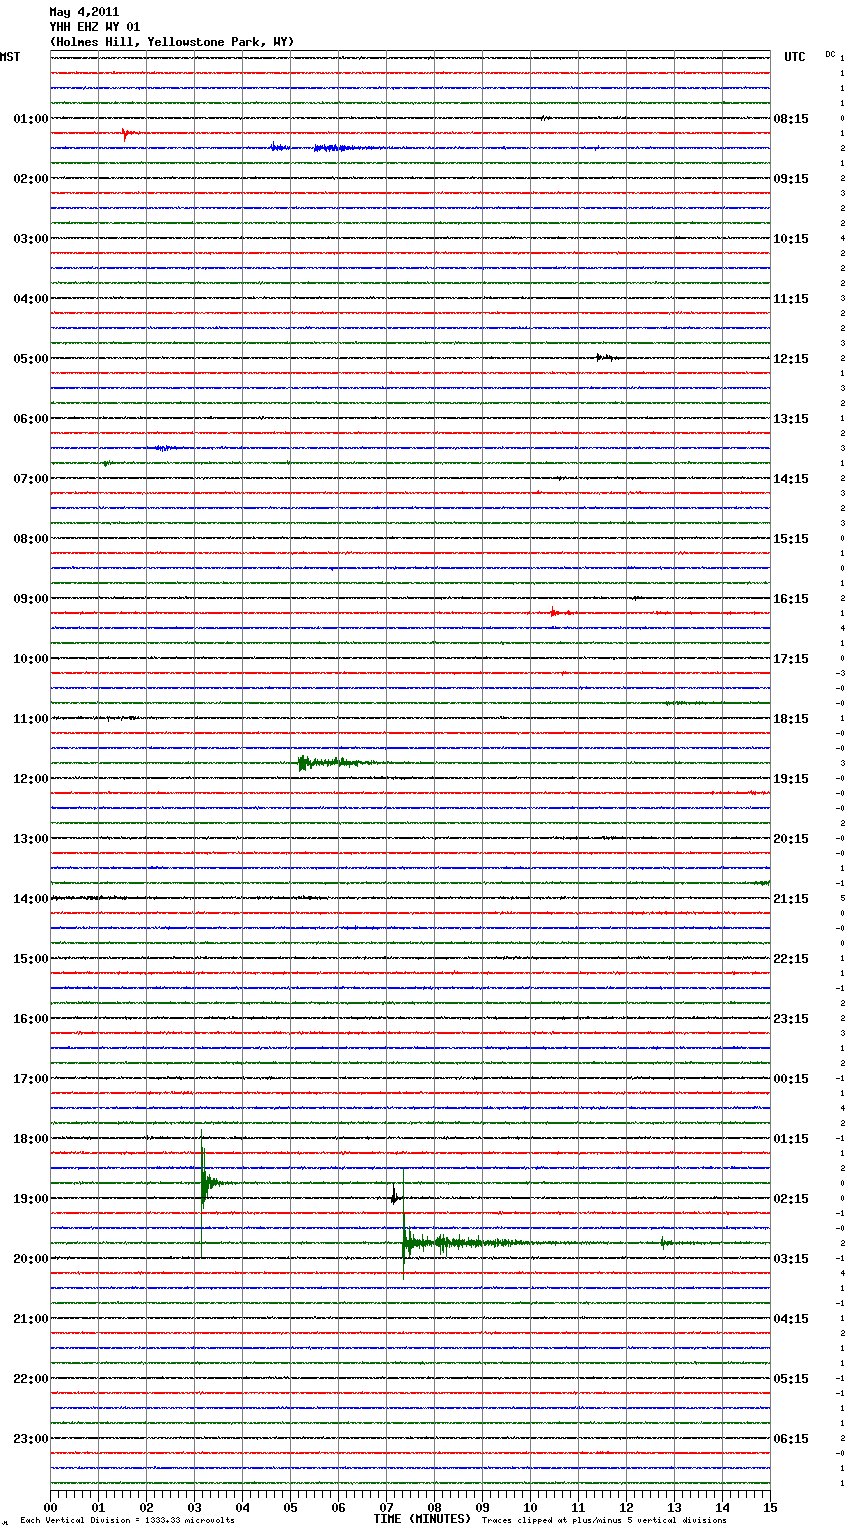The height and width of the screenshot is (1534, 850).
Task: Click the MST time zone header
Action: 10,57
